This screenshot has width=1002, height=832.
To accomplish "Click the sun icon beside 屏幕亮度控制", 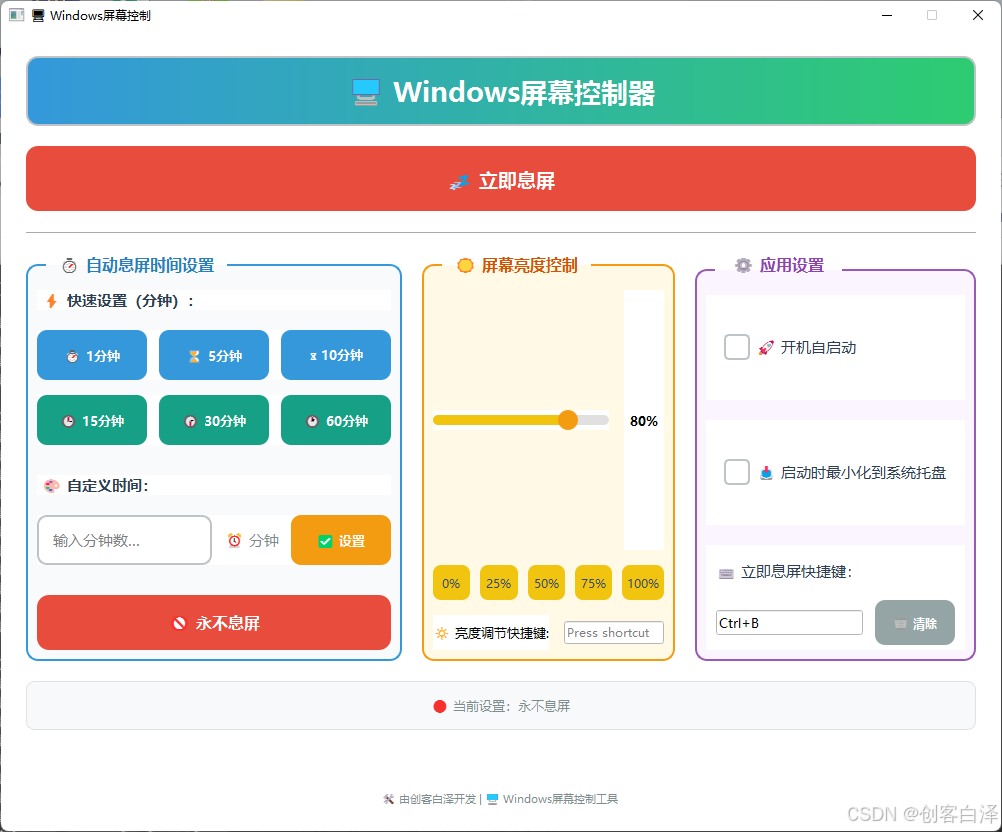I will (465, 265).
